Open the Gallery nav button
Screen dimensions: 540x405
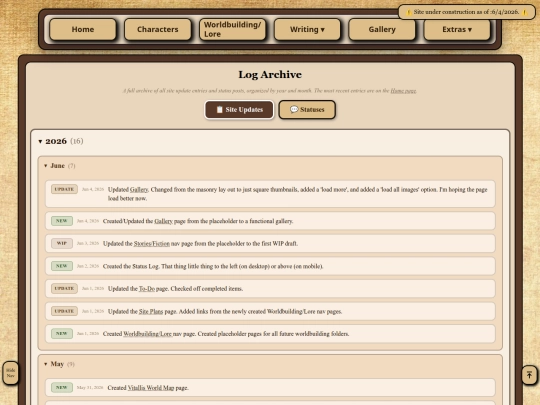[382, 29]
